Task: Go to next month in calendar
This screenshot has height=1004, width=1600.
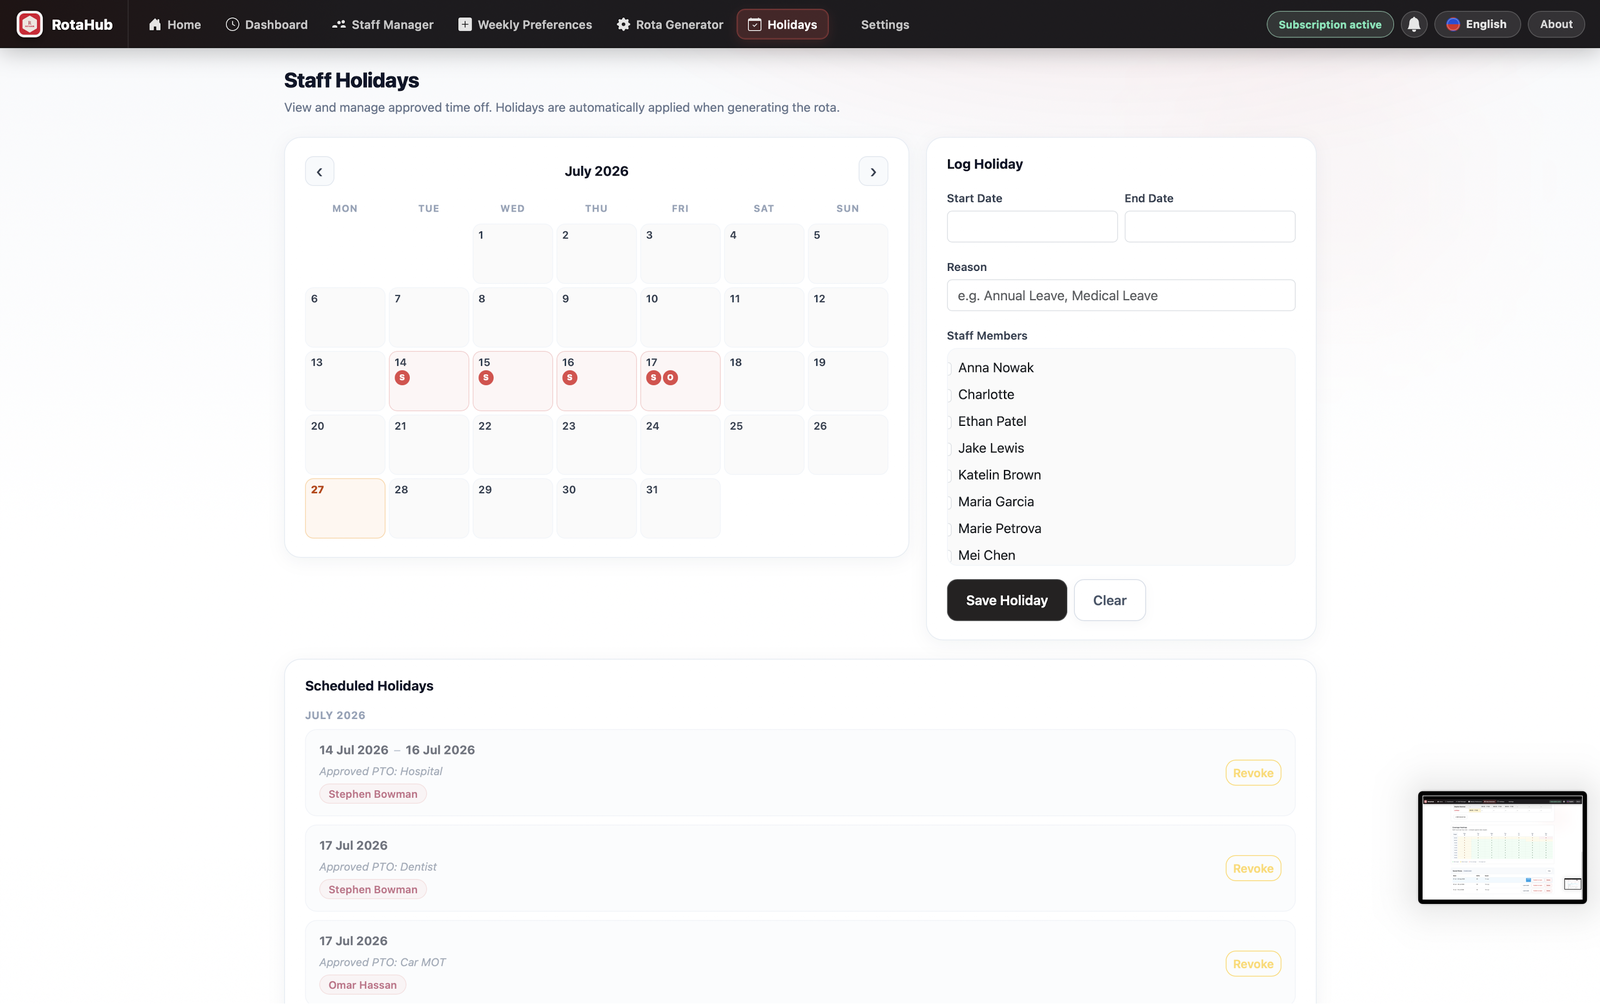Action: coord(873,172)
